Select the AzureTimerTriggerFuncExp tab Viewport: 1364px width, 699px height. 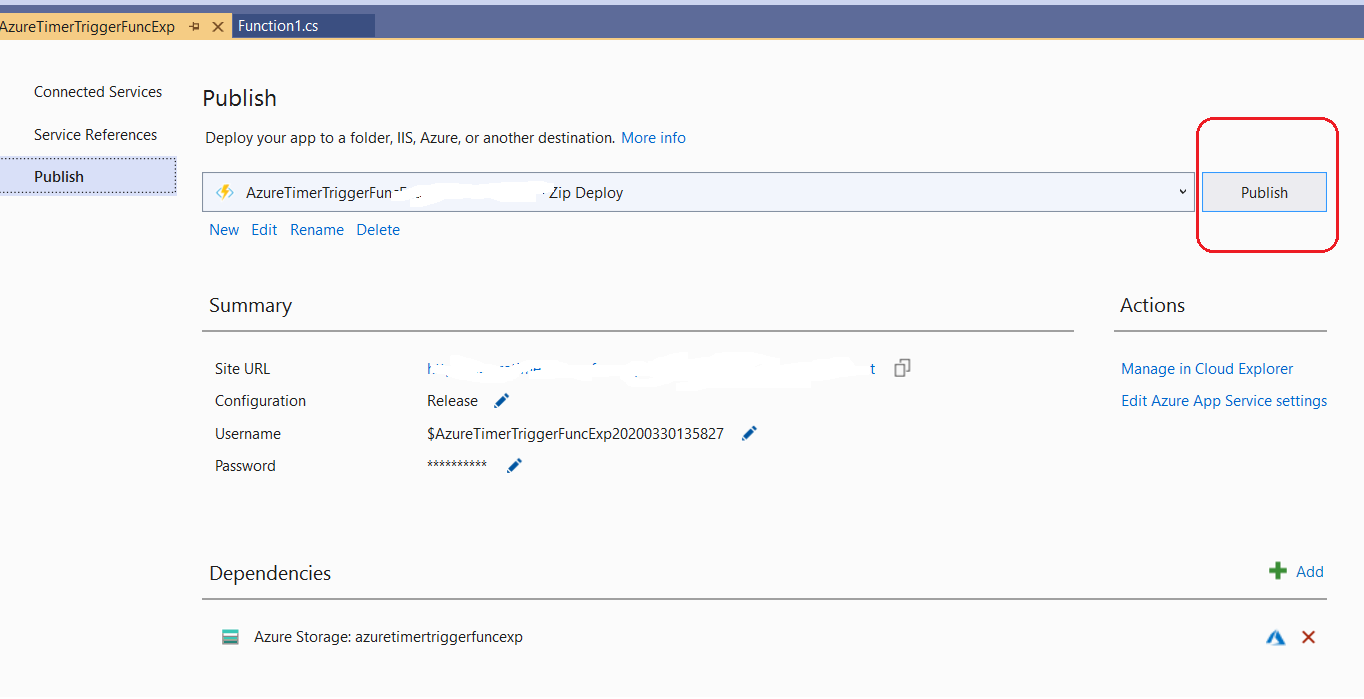point(87,26)
